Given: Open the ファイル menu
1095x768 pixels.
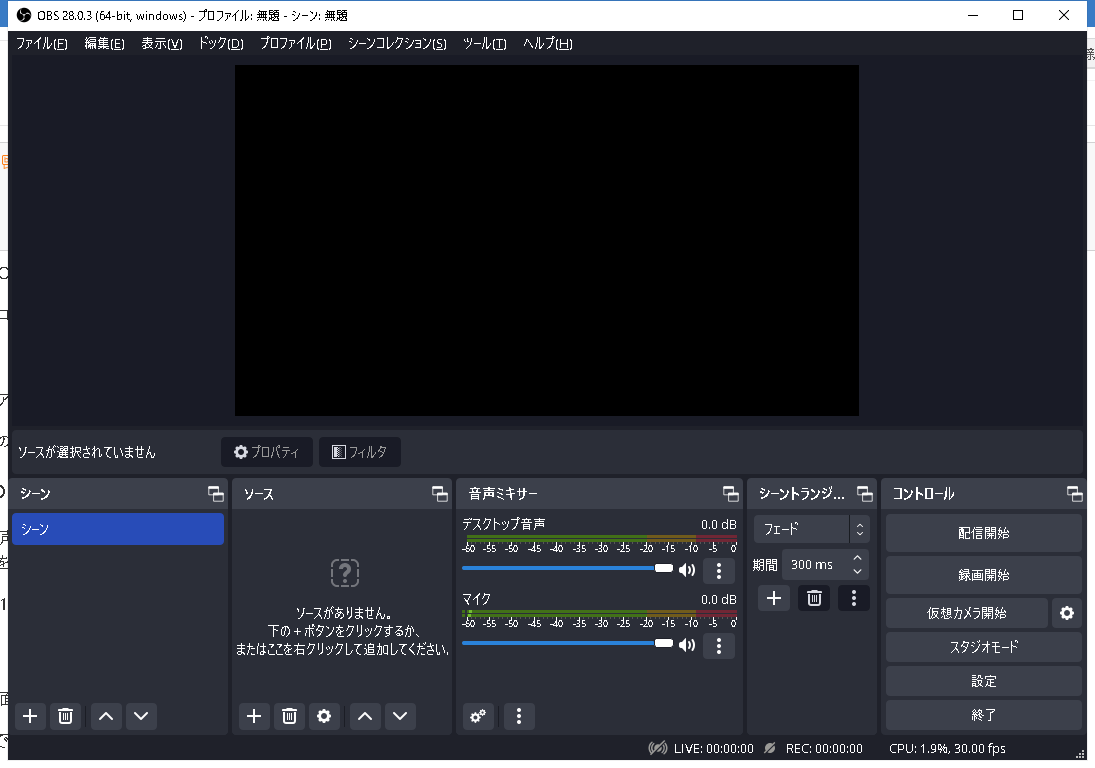Looking at the screenshot, I should tap(41, 44).
